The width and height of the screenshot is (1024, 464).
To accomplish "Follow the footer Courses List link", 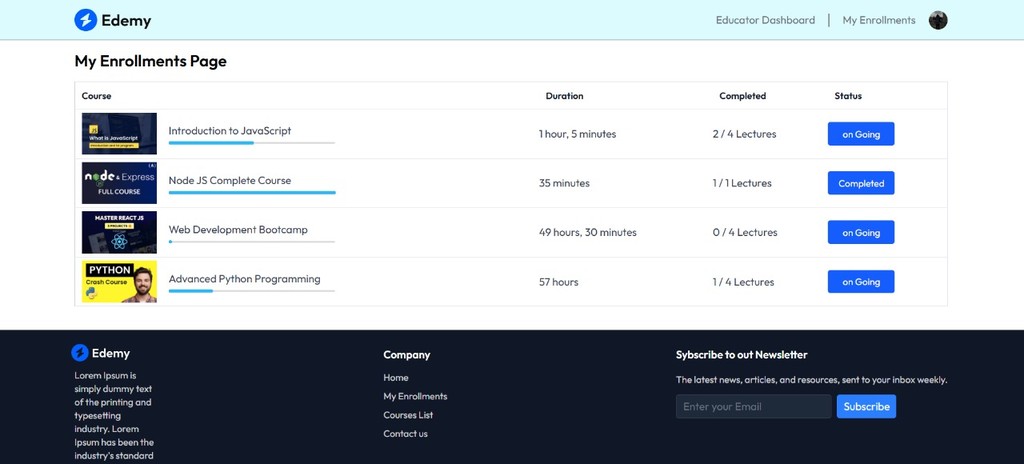I will [x=408, y=415].
